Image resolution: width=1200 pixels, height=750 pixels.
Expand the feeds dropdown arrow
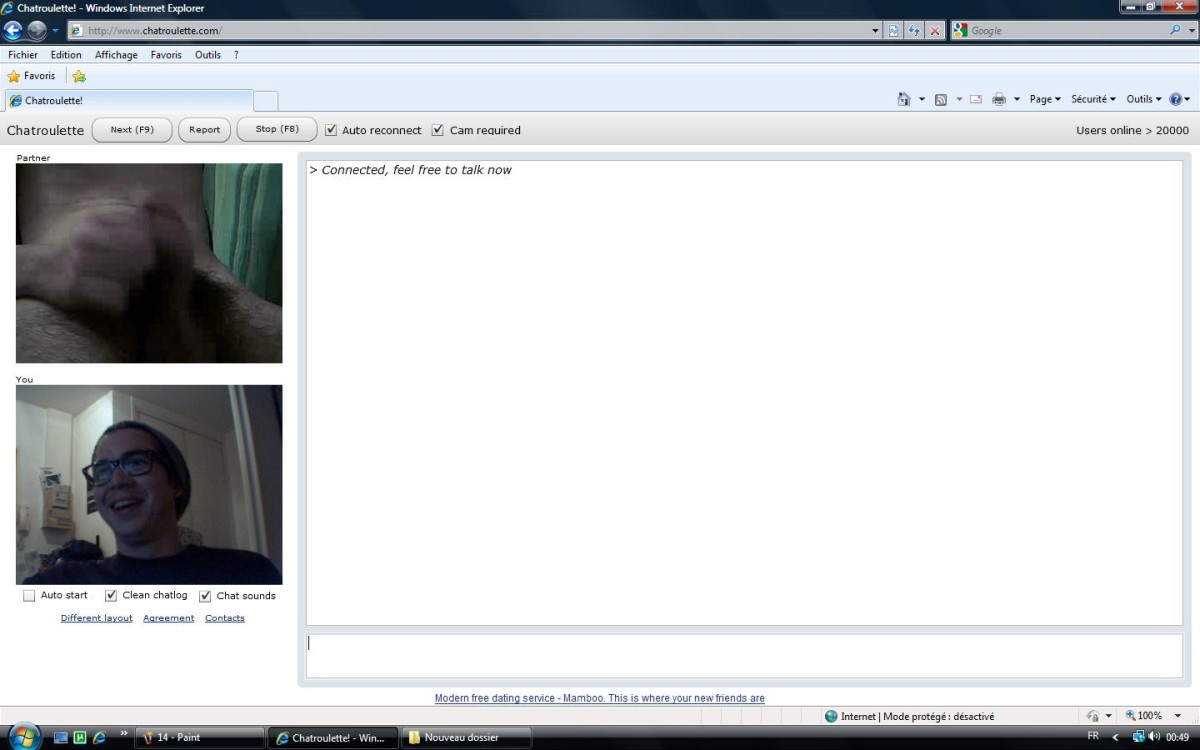click(x=959, y=99)
